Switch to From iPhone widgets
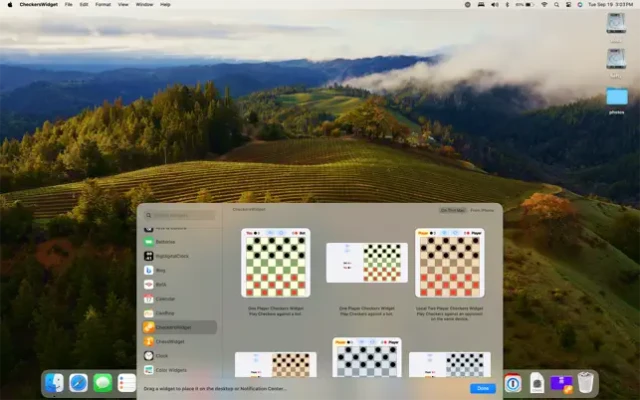The image size is (640, 400). (x=482, y=210)
